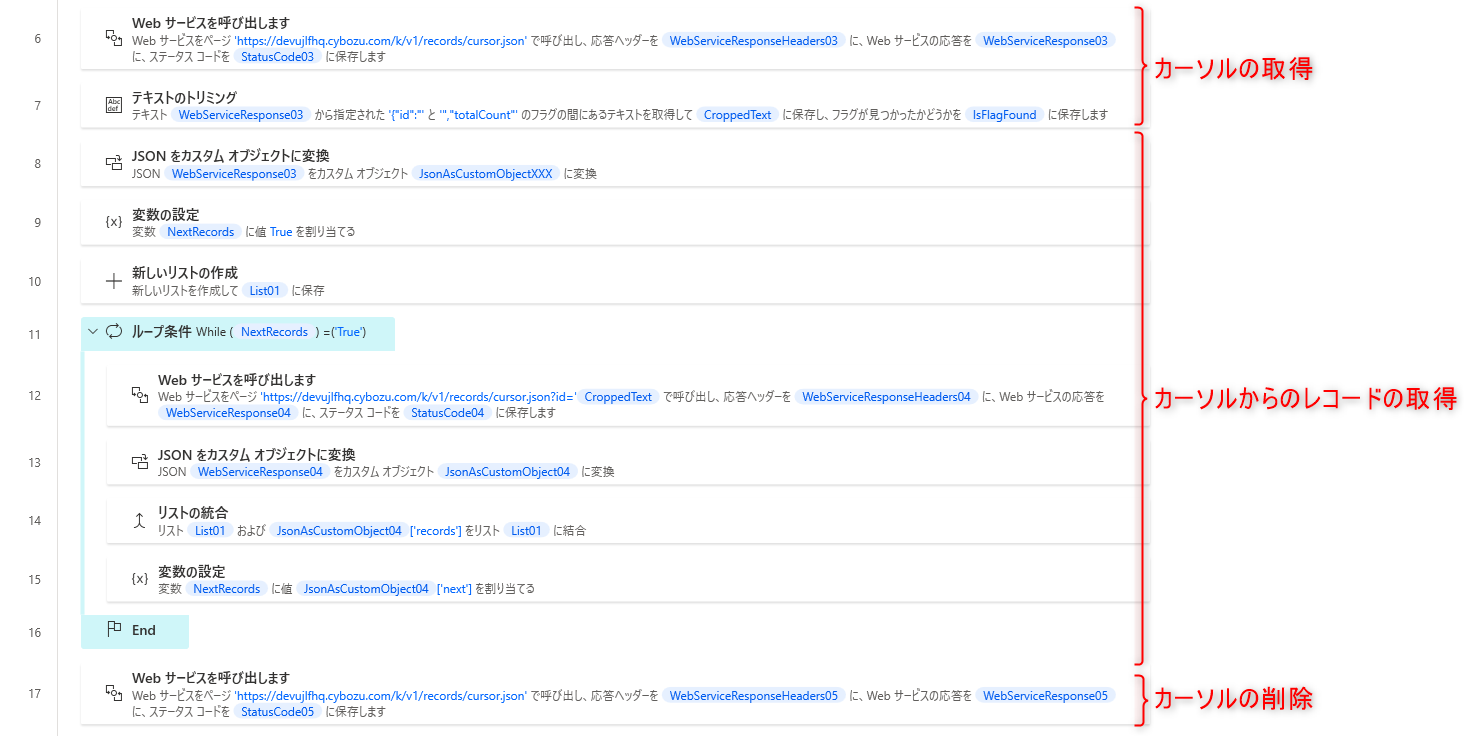Select the WebServiceResponse03 chip in step 8
1483x736 pixels.
tap(233, 174)
